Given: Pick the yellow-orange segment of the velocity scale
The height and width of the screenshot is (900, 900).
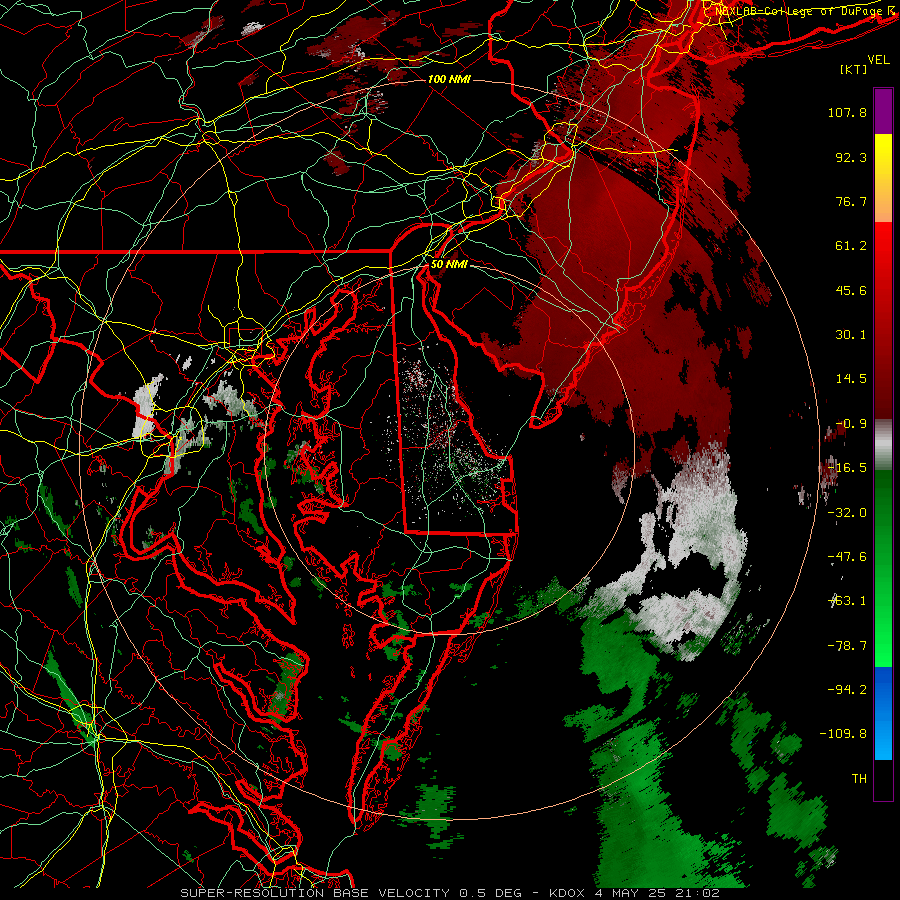Looking at the screenshot, I should point(883,178).
